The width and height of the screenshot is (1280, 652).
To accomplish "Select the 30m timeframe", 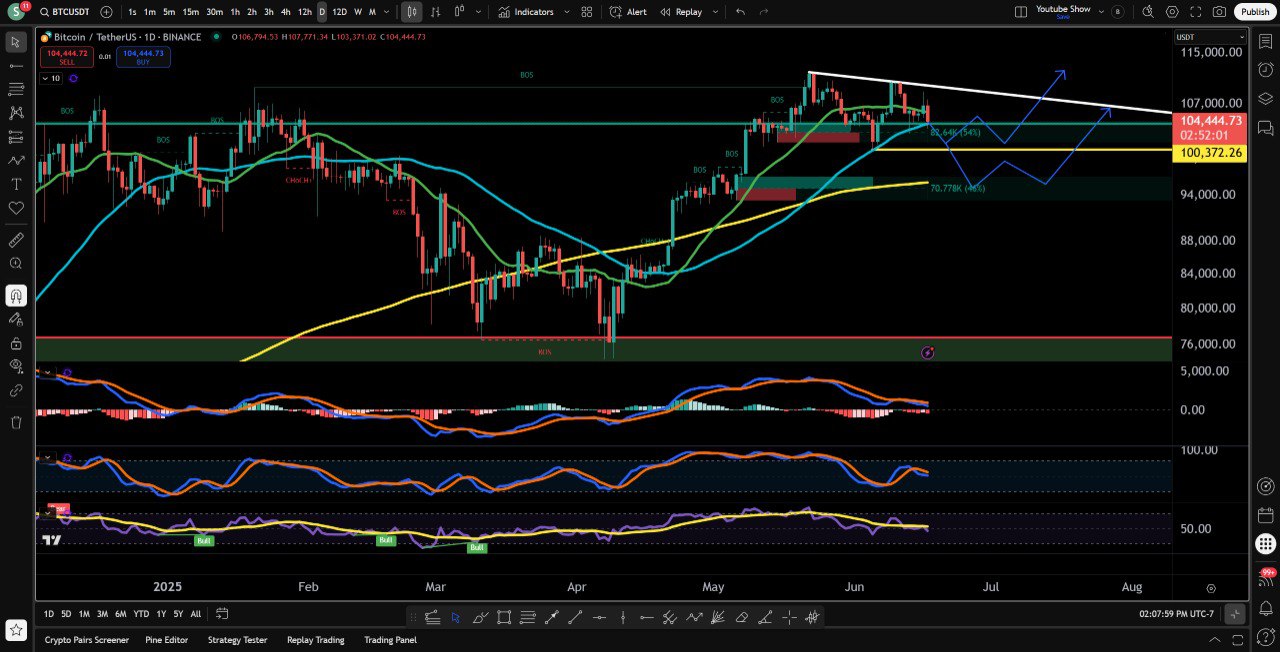I will 214,12.
